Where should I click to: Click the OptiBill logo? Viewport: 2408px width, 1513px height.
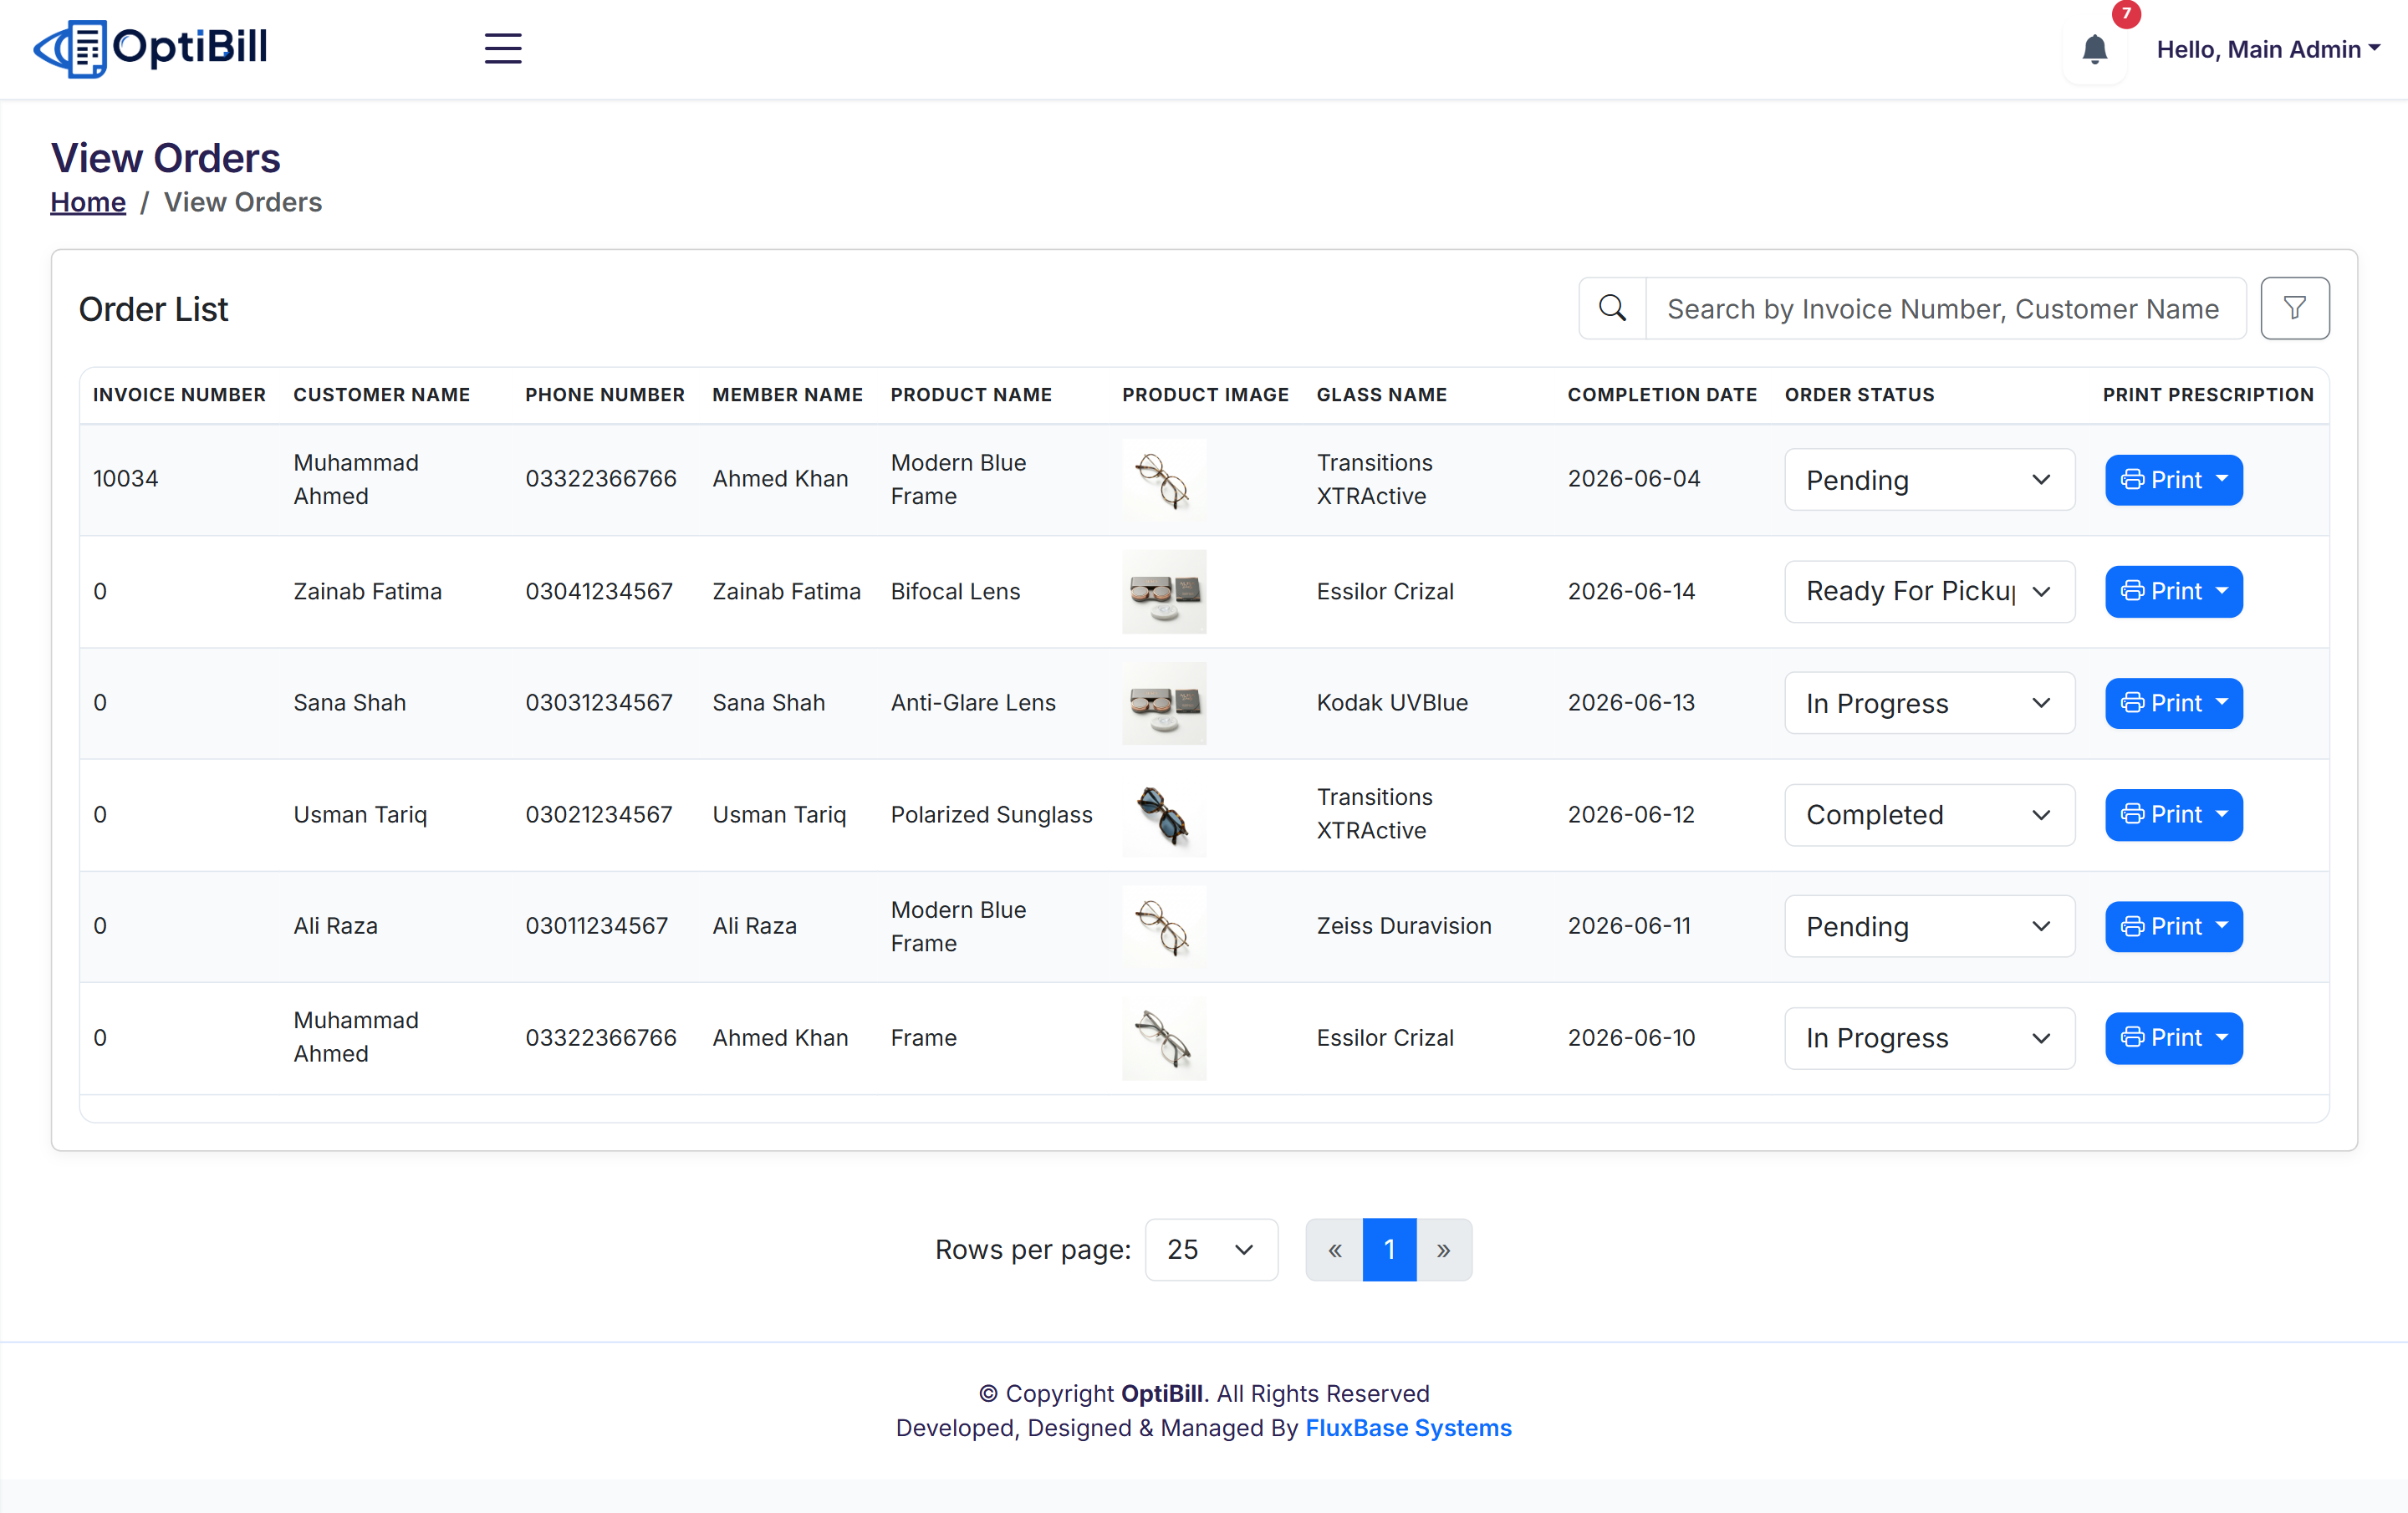point(151,48)
